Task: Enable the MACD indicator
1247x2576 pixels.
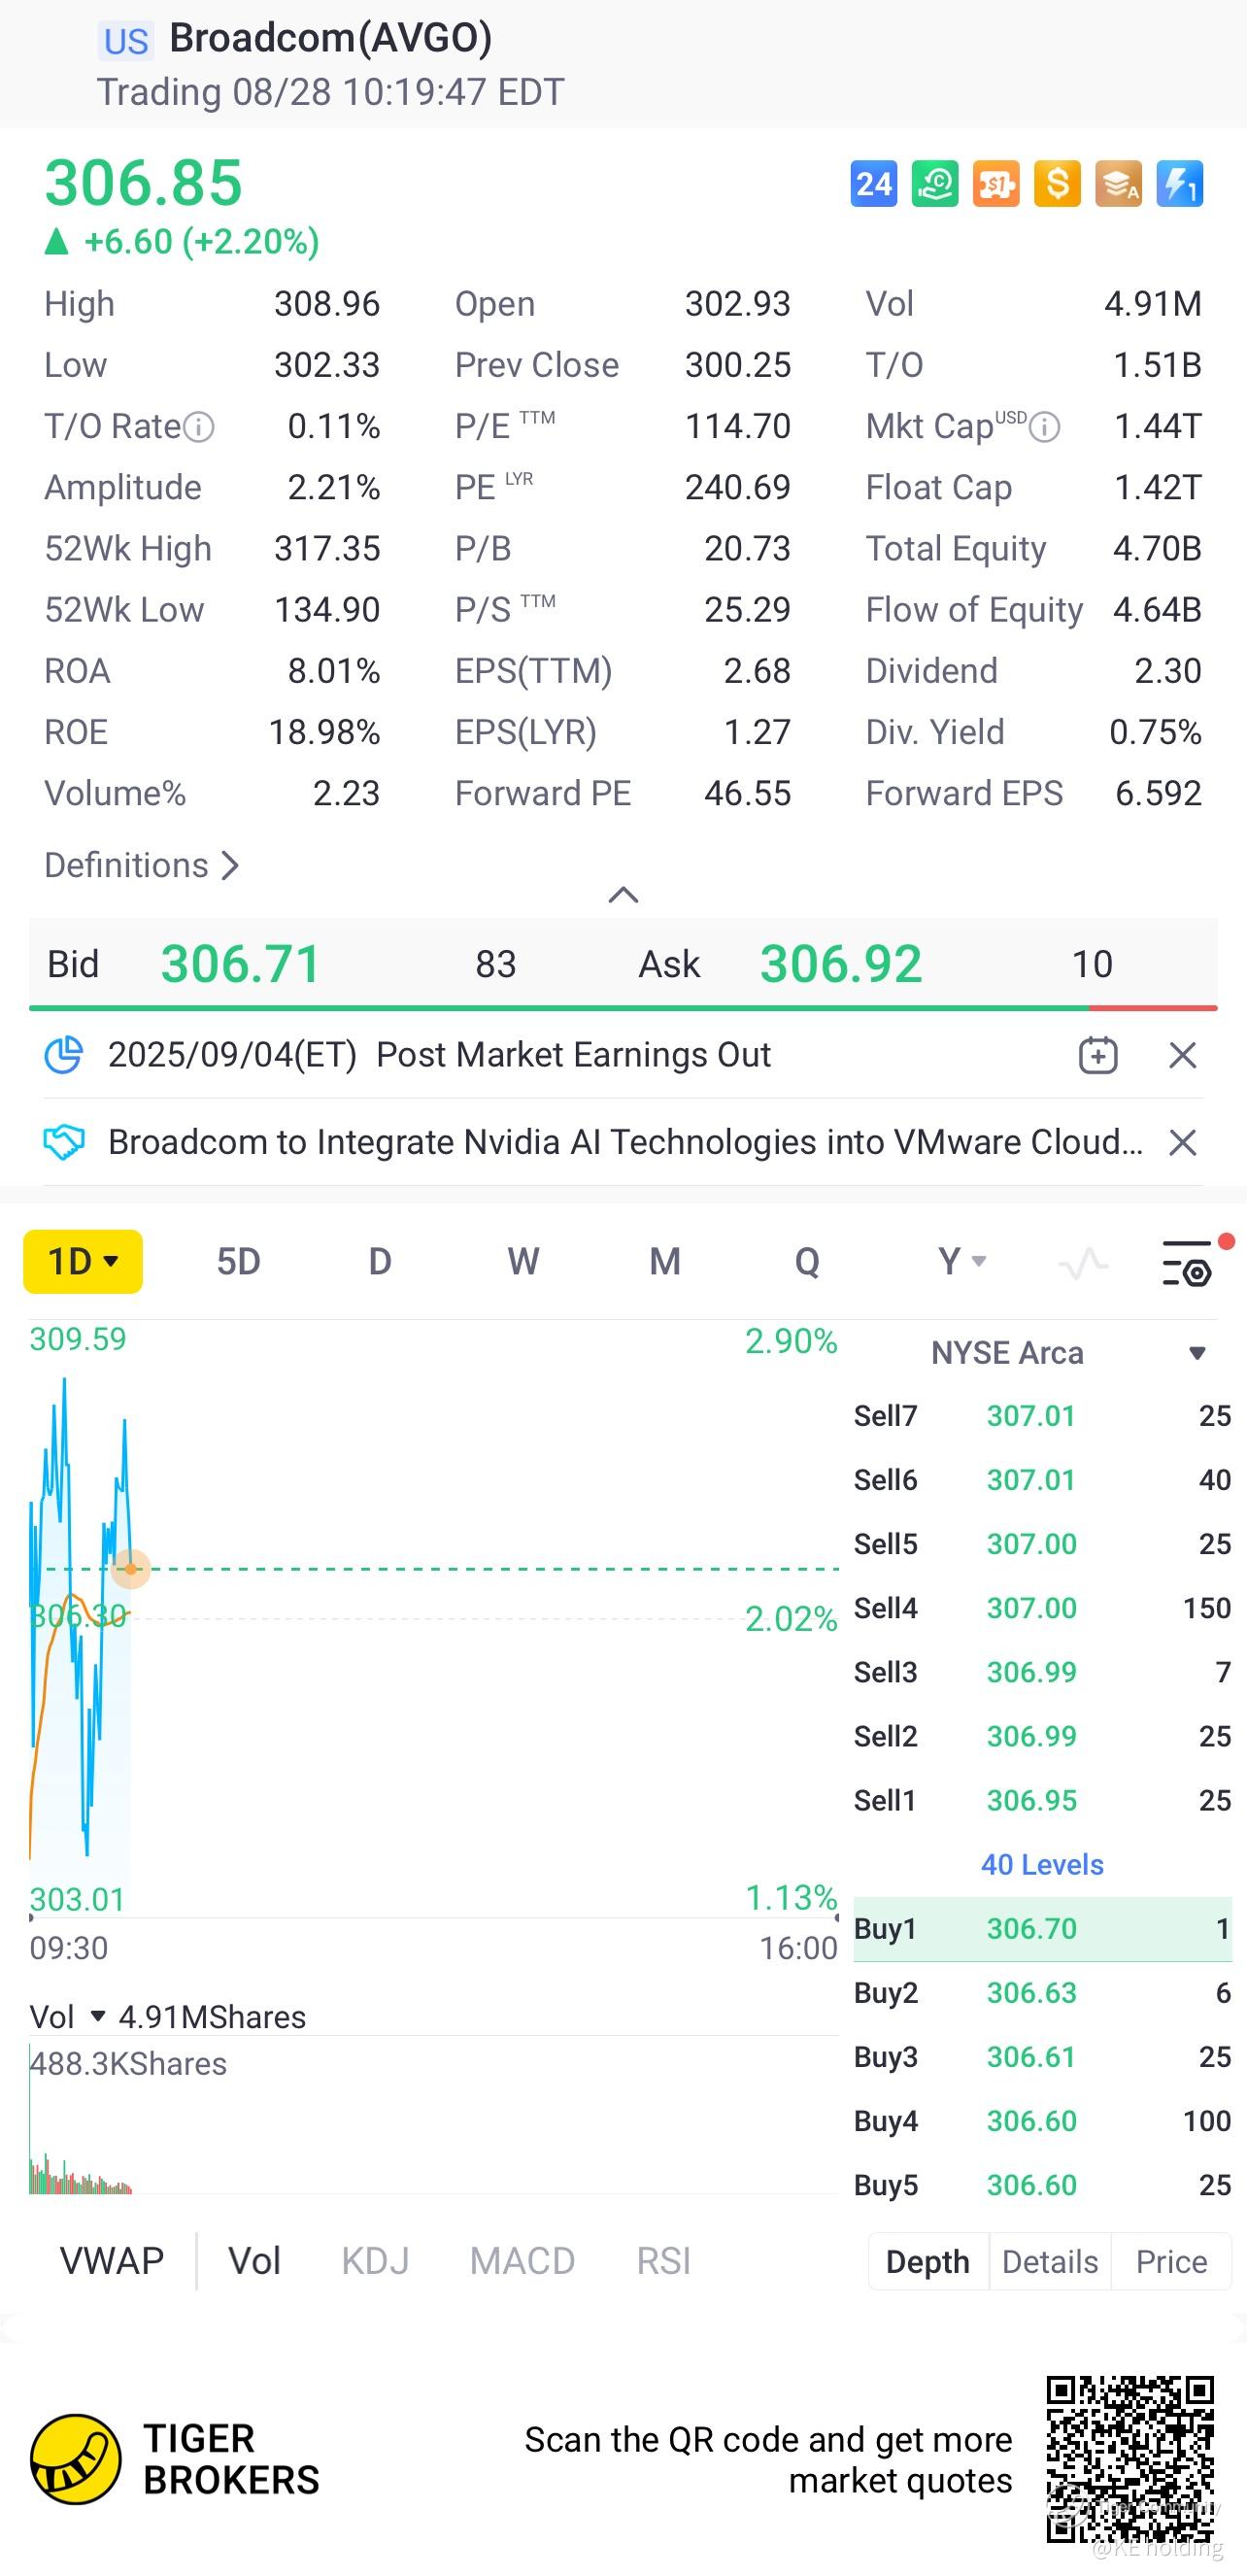Action: 522,2261
